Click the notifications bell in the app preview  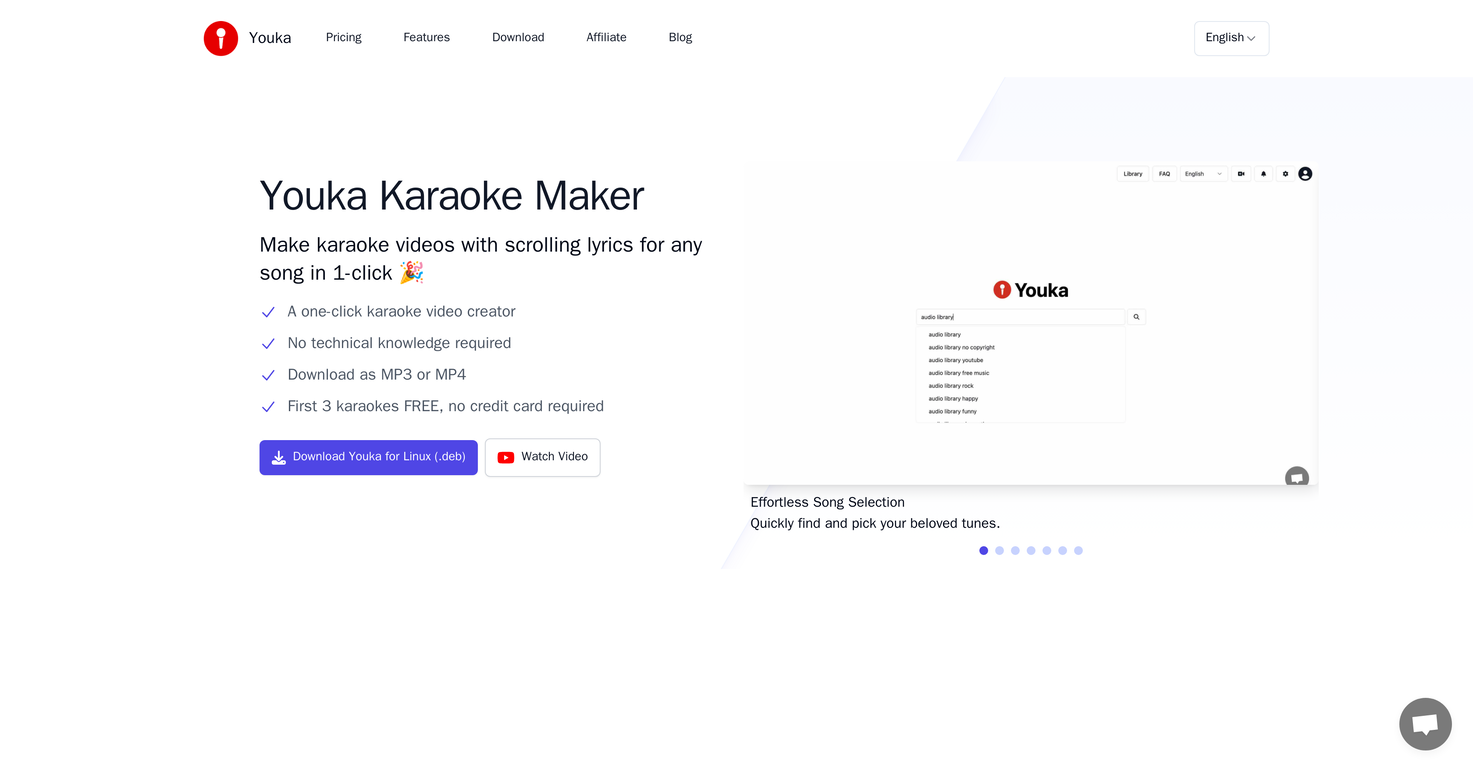tap(1263, 173)
